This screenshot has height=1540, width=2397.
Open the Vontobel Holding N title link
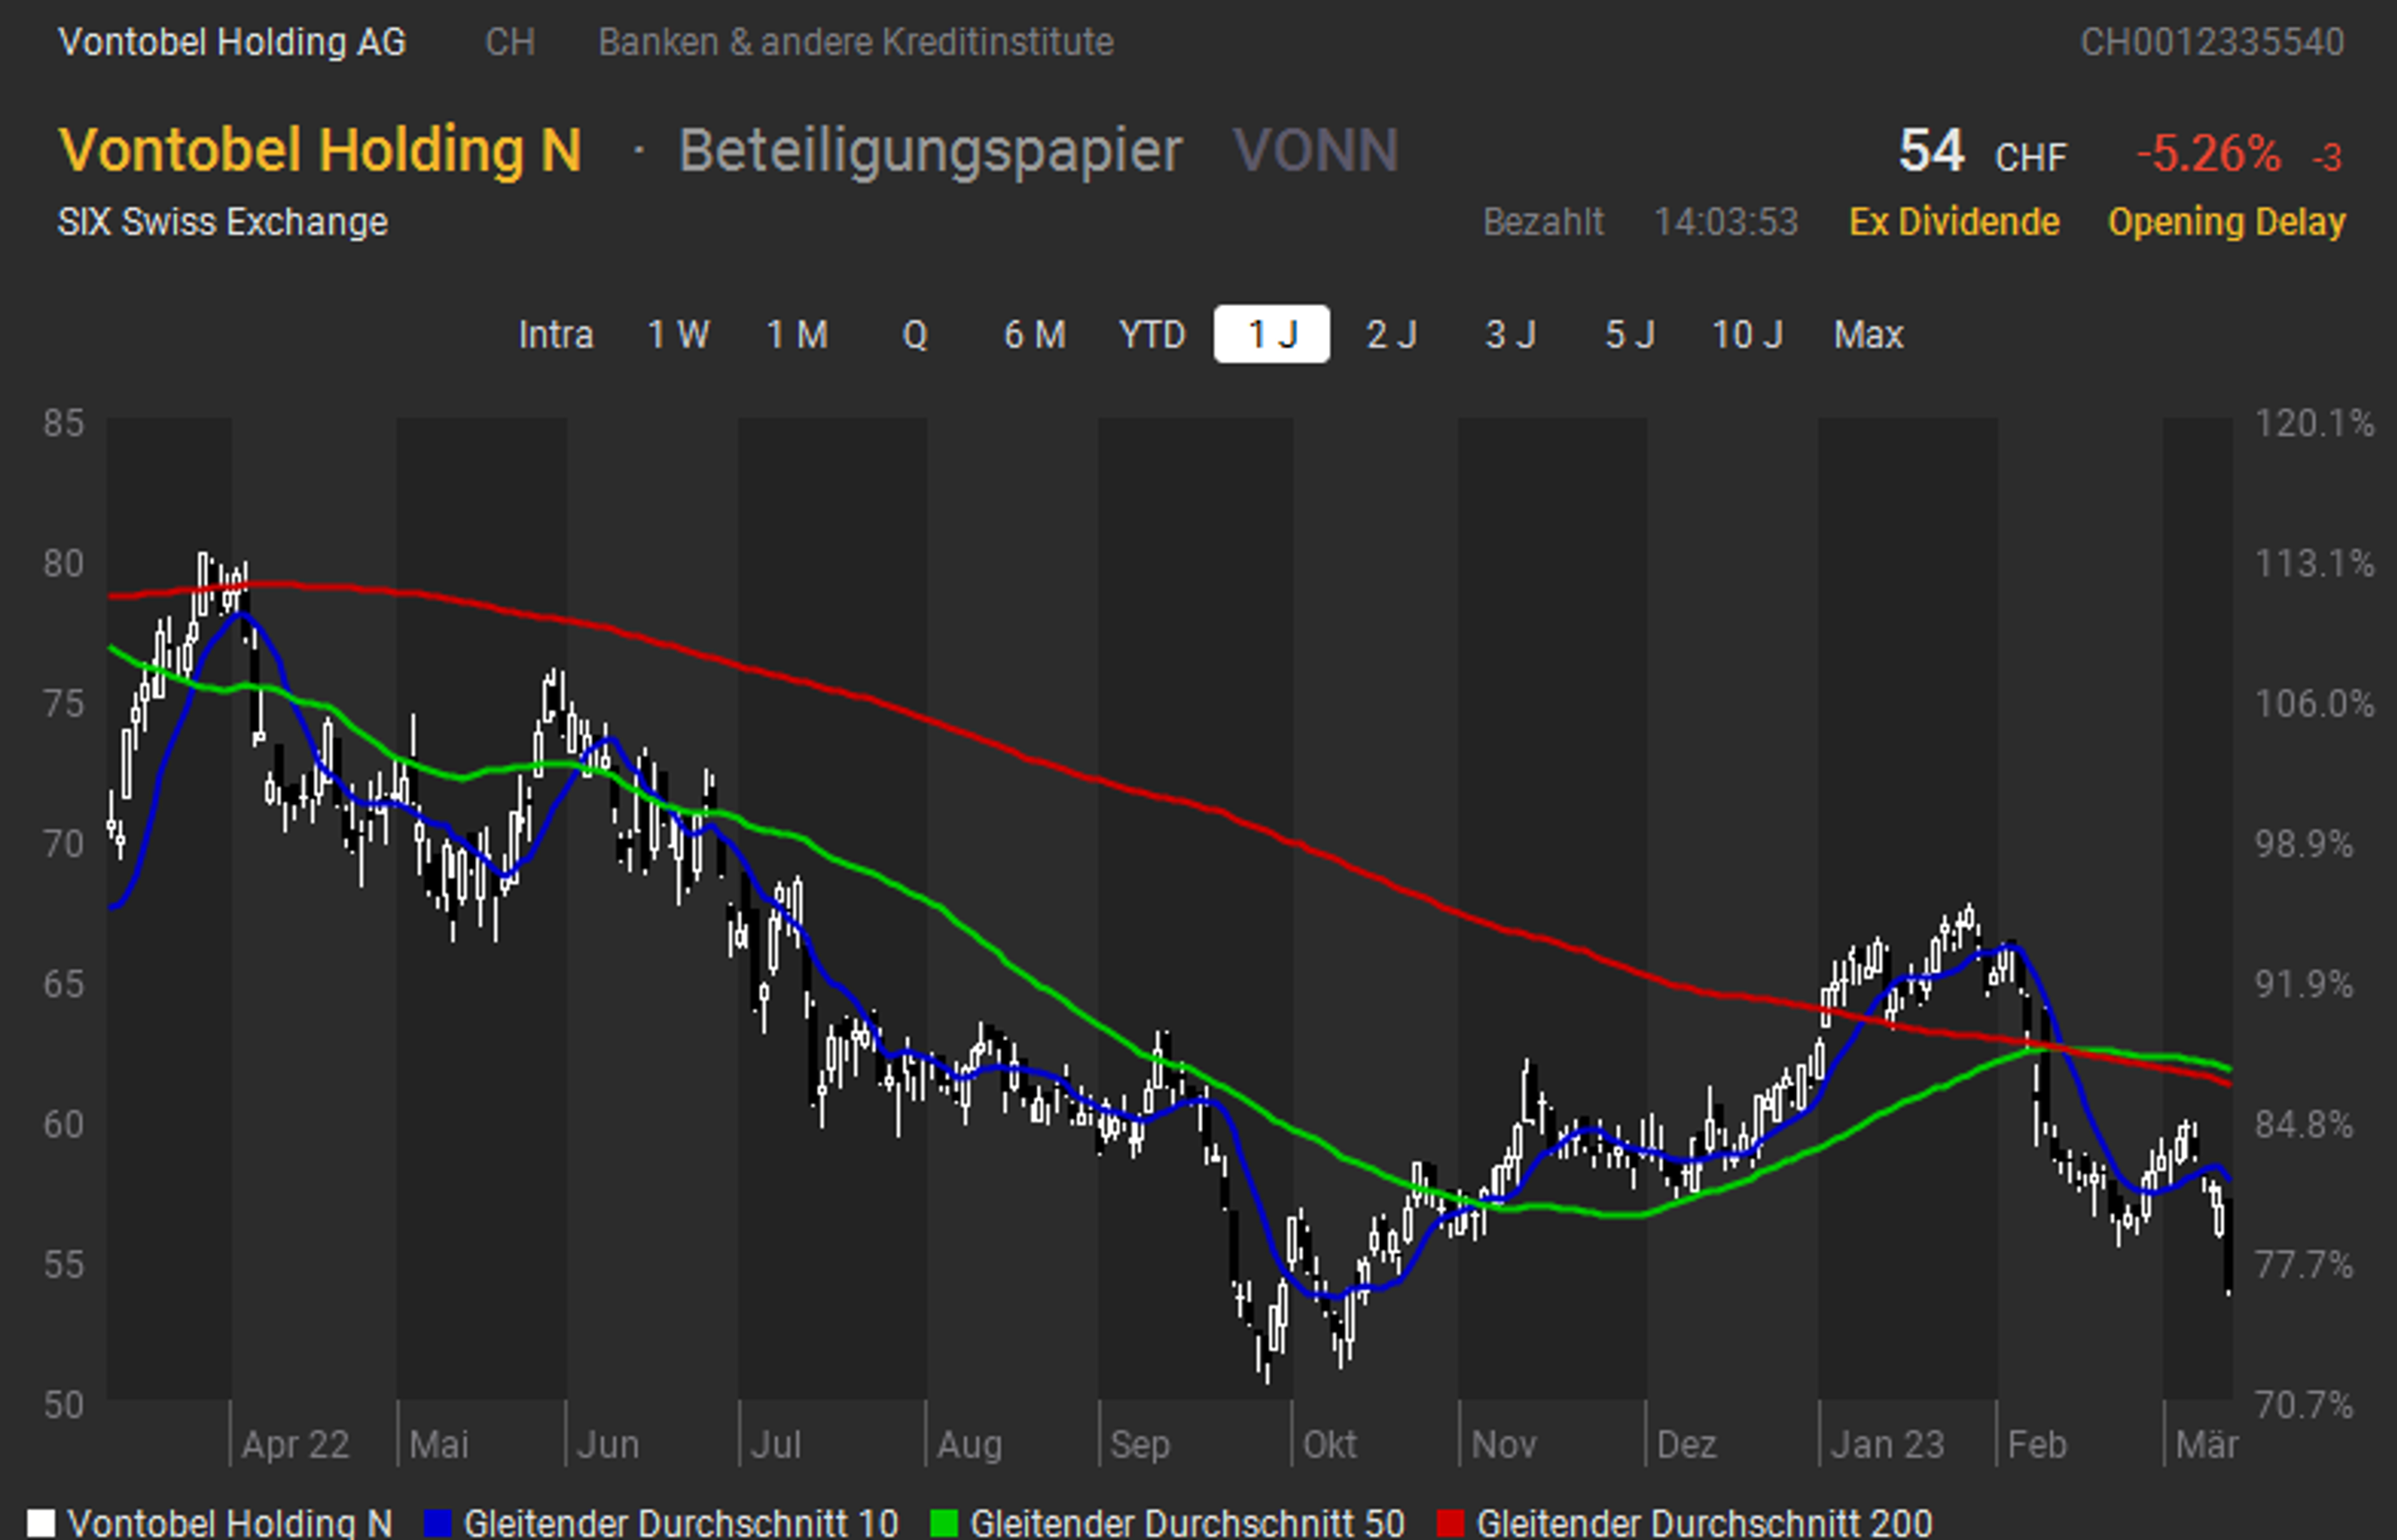click(320, 150)
